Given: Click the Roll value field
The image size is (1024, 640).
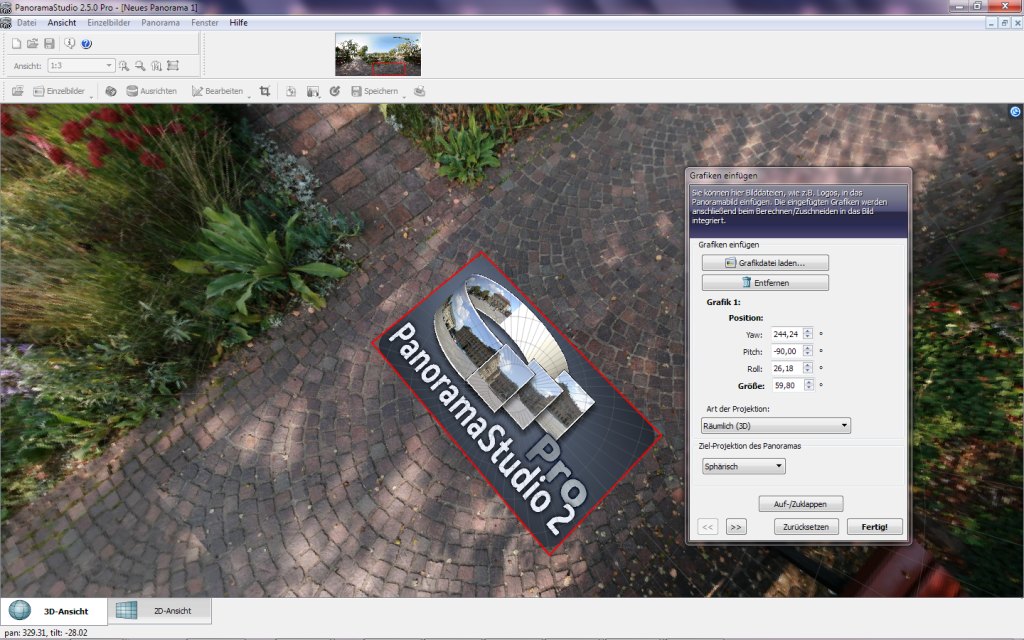Looking at the screenshot, I should coord(786,368).
